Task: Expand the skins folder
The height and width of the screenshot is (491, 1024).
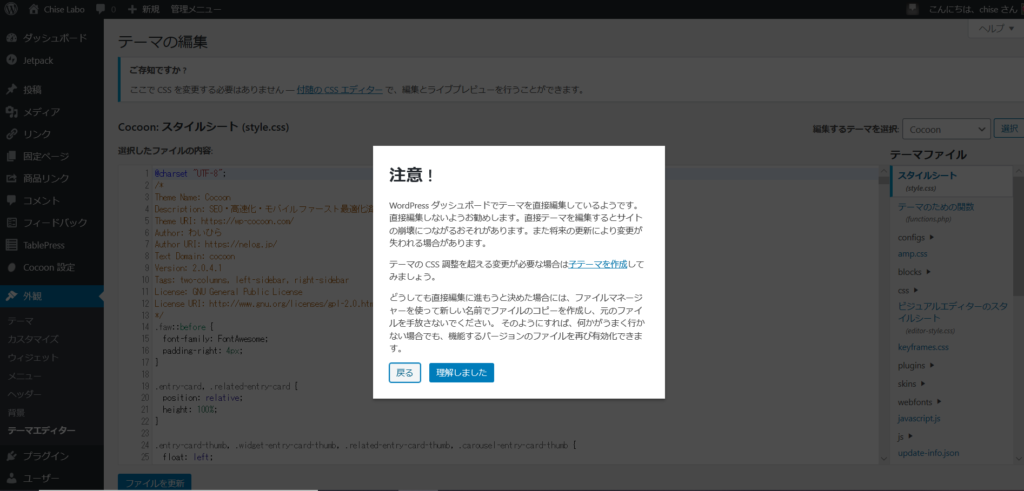Action: (x=912, y=383)
